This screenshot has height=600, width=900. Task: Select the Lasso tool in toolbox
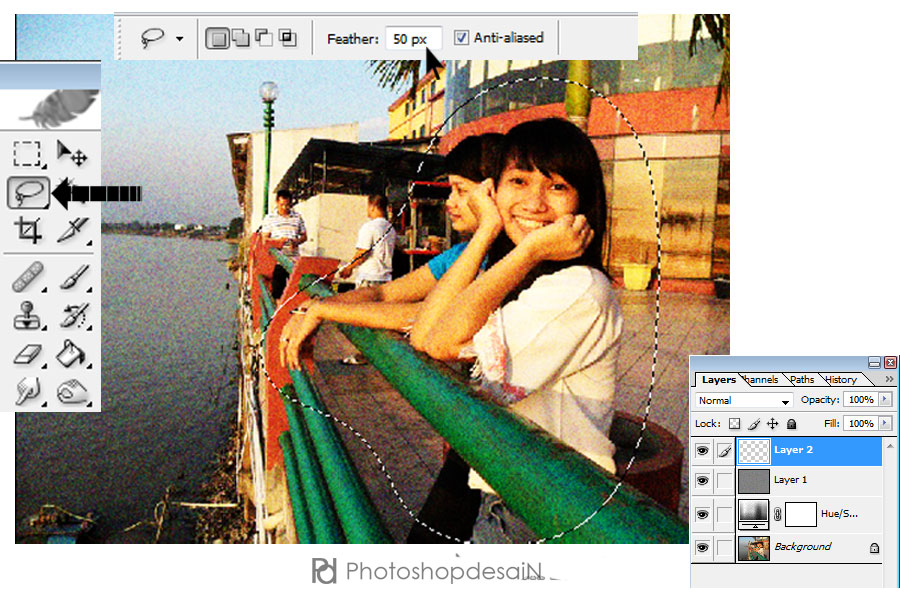tap(29, 192)
